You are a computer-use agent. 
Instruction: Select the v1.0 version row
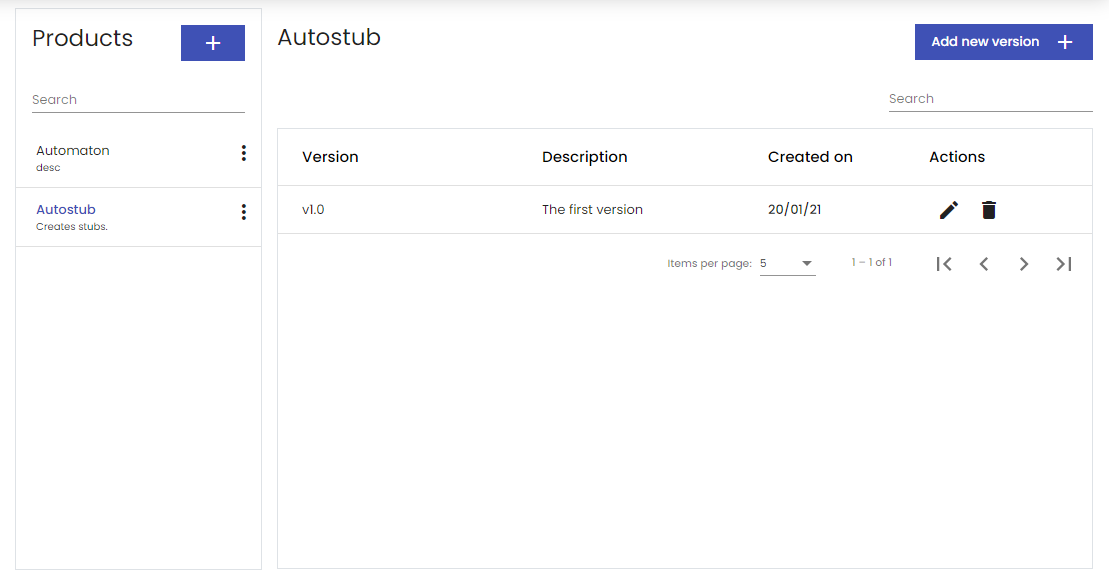click(x=685, y=210)
